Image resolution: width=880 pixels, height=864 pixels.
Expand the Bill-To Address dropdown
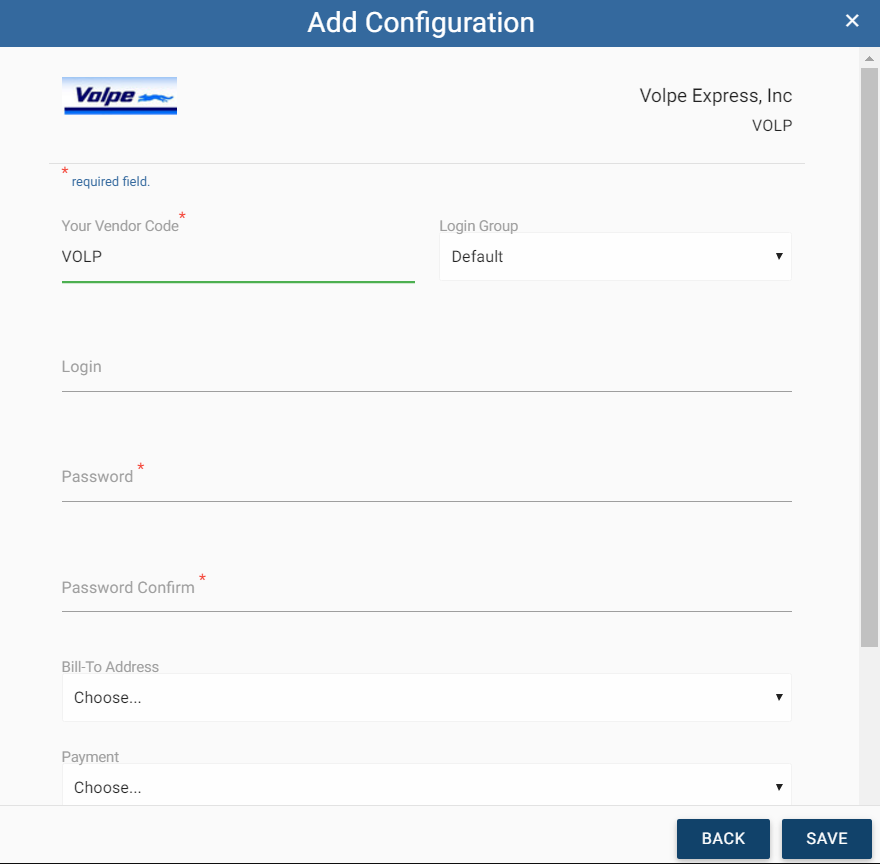[427, 697]
